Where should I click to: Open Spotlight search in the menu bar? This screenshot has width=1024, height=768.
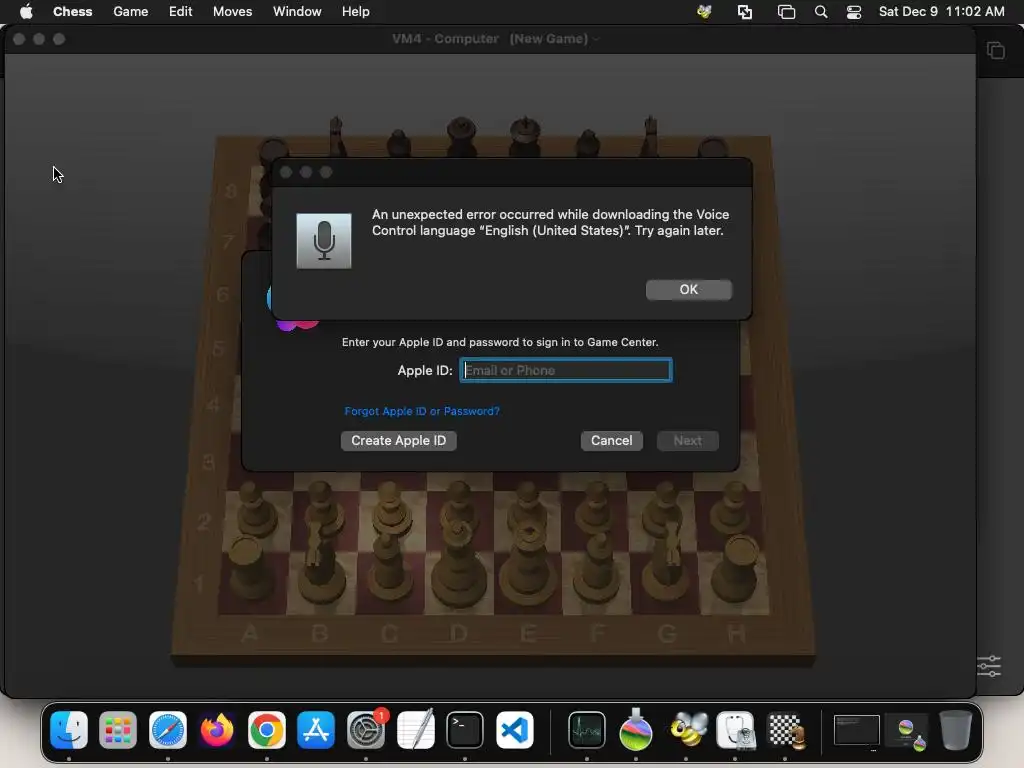click(821, 12)
